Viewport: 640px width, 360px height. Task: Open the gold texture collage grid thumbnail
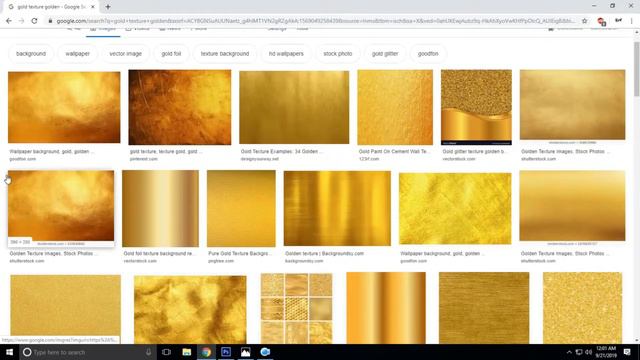[296, 308]
